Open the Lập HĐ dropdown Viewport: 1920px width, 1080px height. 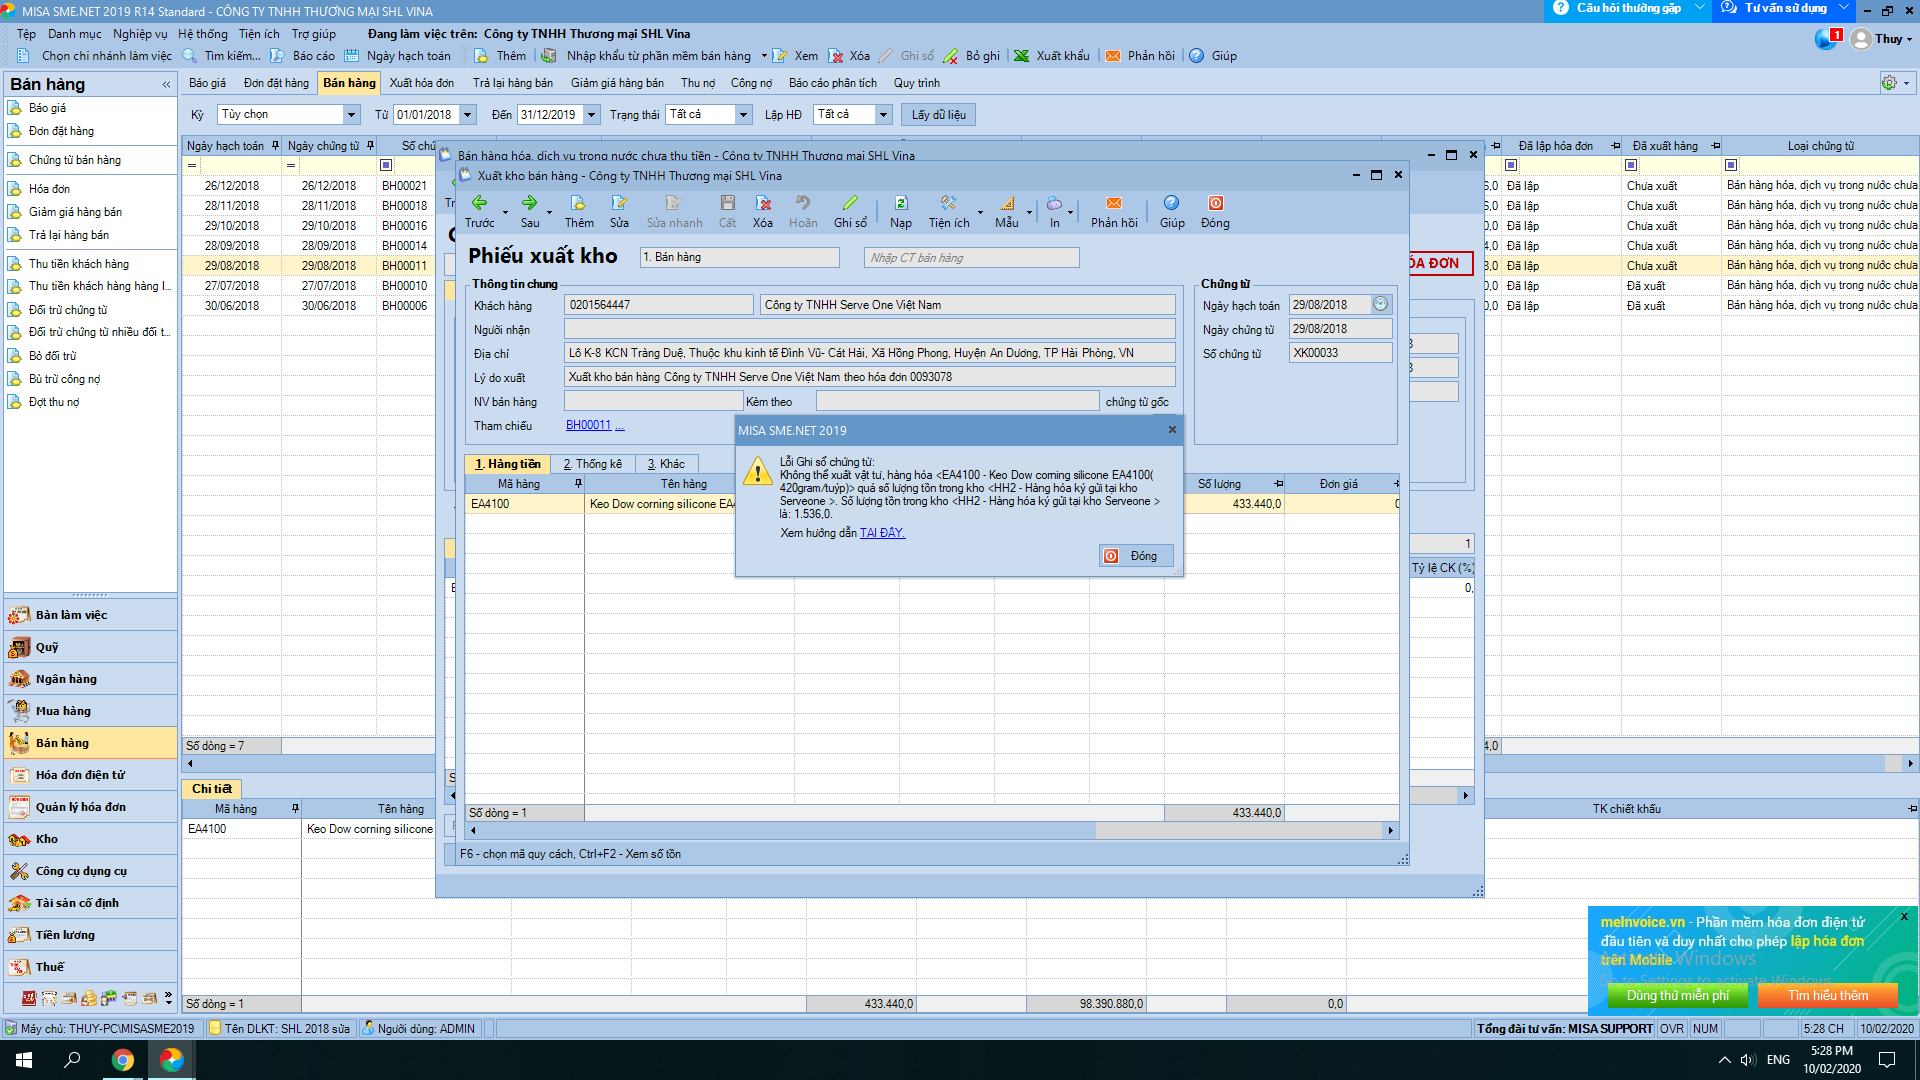pos(883,115)
